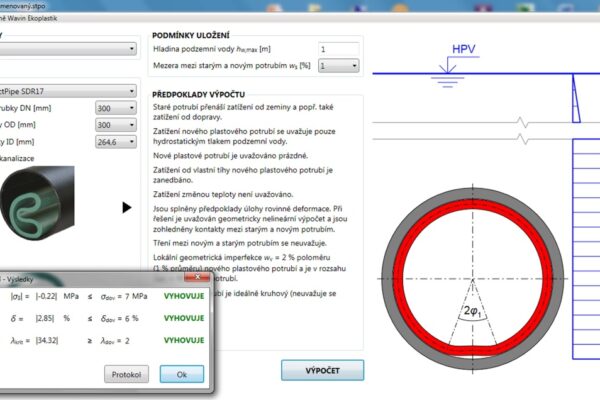600x400 pixels.
Task: Expand the DN [mm] 300 dropdown
Action: (116, 108)
